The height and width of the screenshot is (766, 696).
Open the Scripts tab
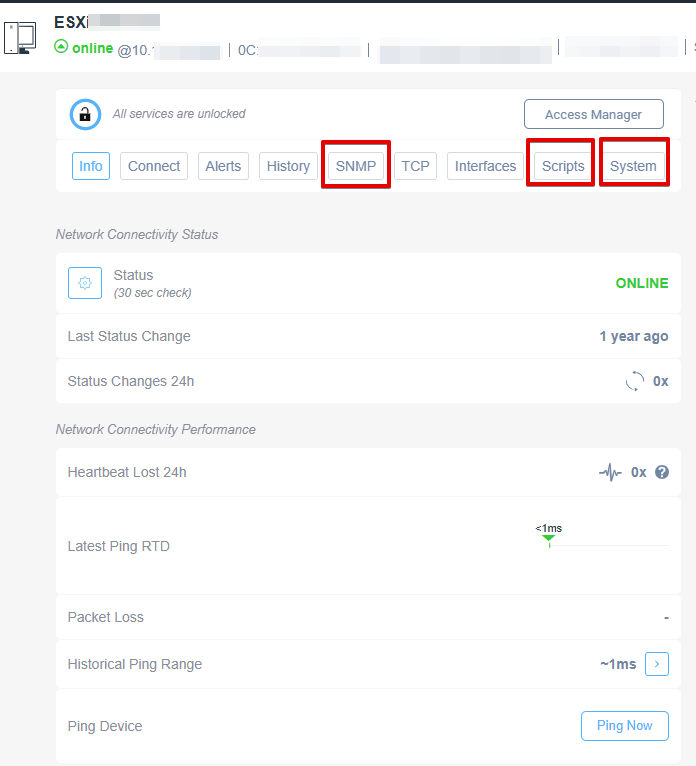pyautogui.click(x=563, y=166)
